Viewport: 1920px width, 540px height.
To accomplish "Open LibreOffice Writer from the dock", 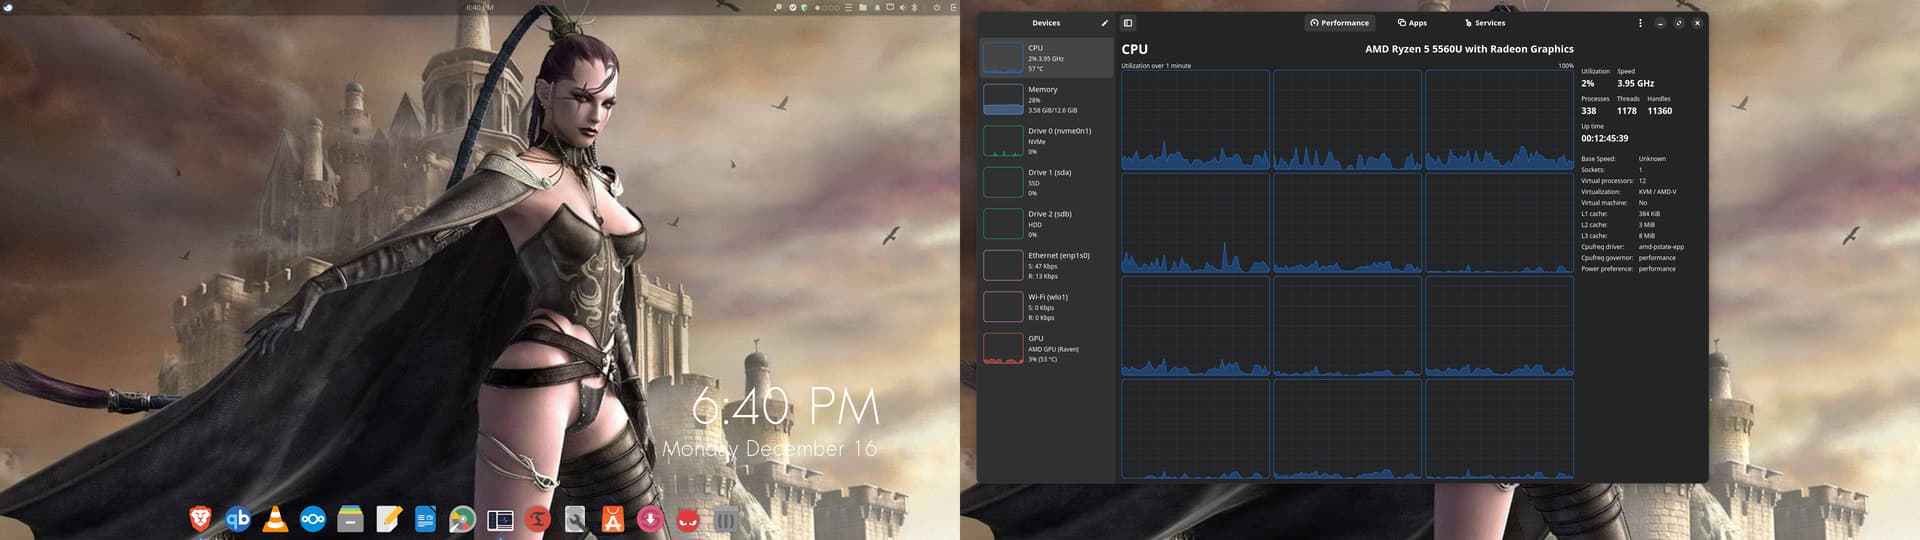I will tap(425, 518).
